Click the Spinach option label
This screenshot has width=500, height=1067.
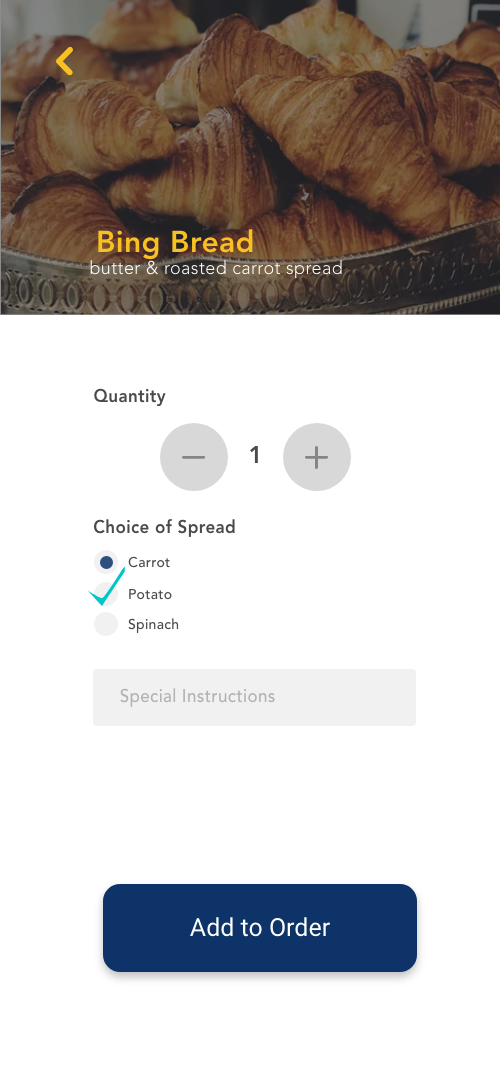pos(153,624)
